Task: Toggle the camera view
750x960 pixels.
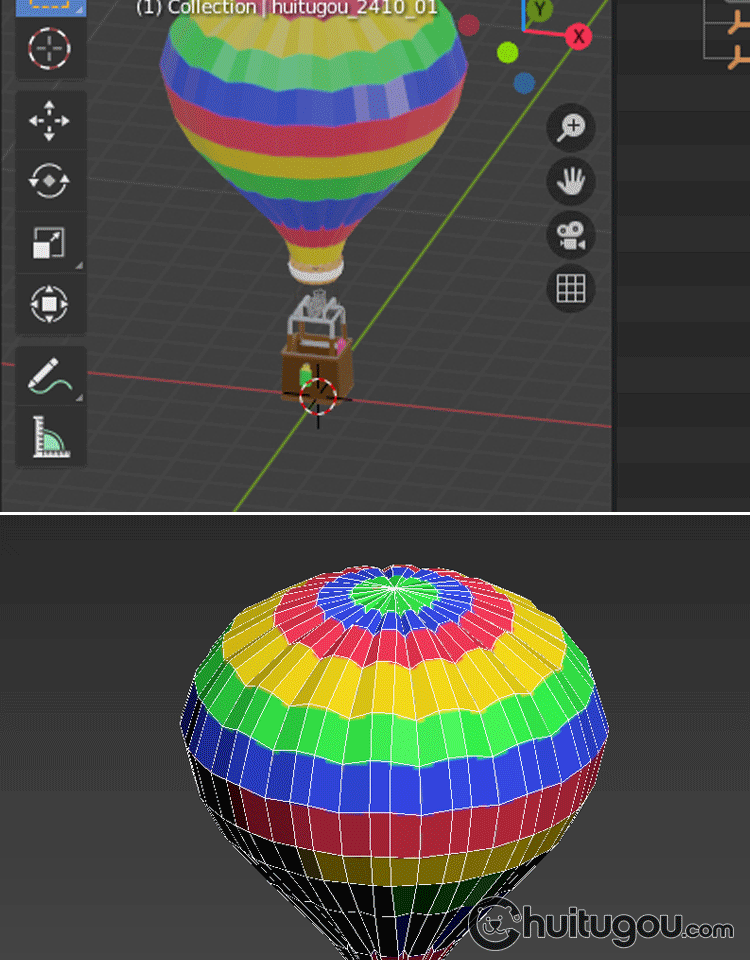Action: (x=571, y=236)
